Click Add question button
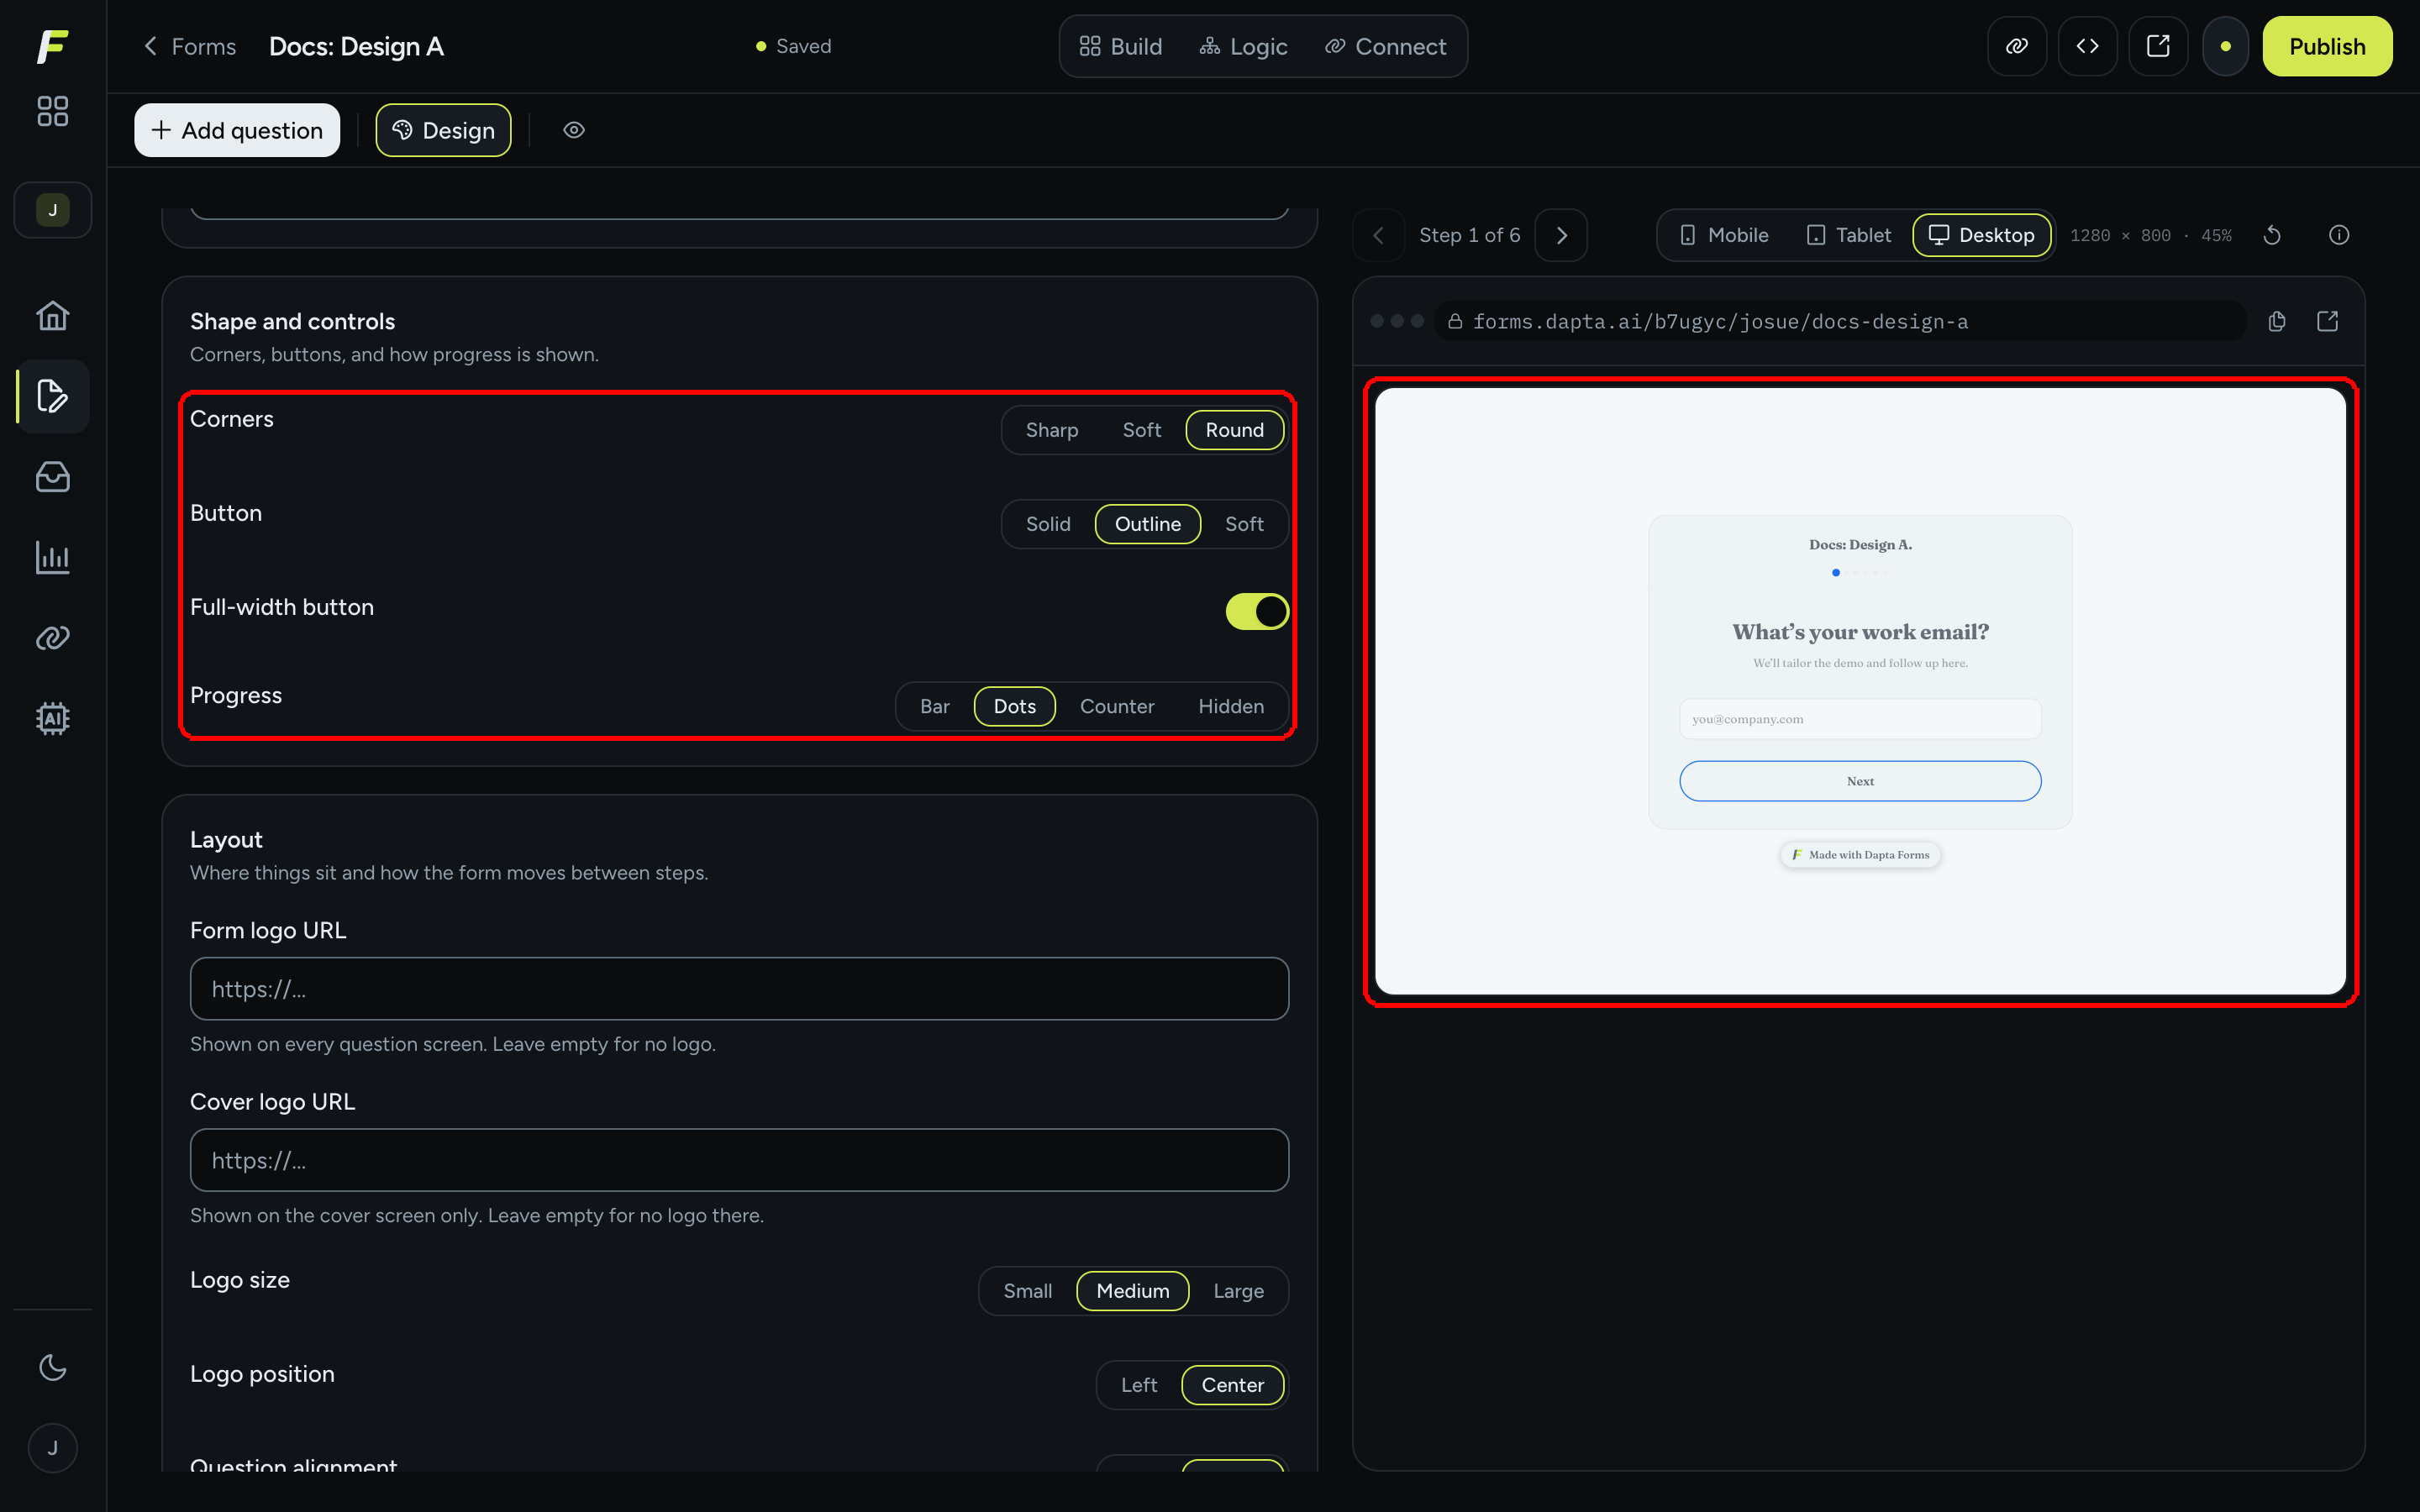Viewport: 2420px width, 1512px height. coord(237,130)
